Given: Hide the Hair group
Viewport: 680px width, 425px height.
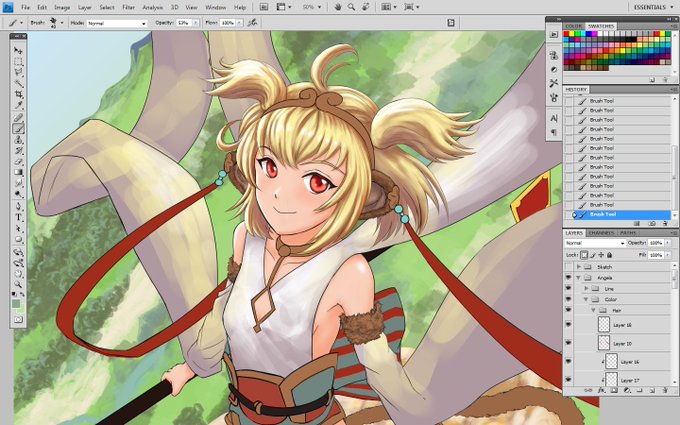Looking at the screenshot, I should [569, 310].
